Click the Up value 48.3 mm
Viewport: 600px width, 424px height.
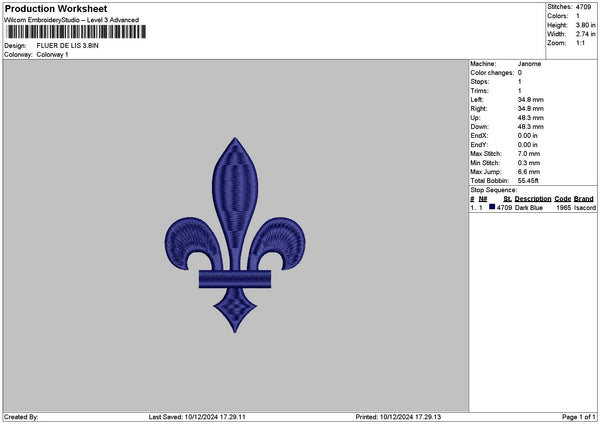click(530, 118)
